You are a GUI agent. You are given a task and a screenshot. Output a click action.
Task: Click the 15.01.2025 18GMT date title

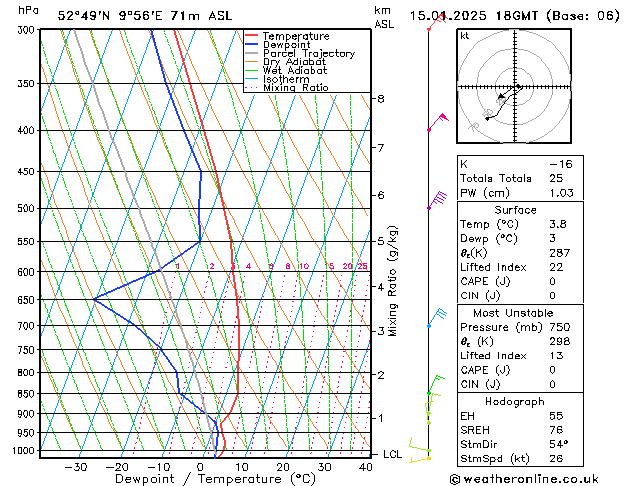click(473, 16)
